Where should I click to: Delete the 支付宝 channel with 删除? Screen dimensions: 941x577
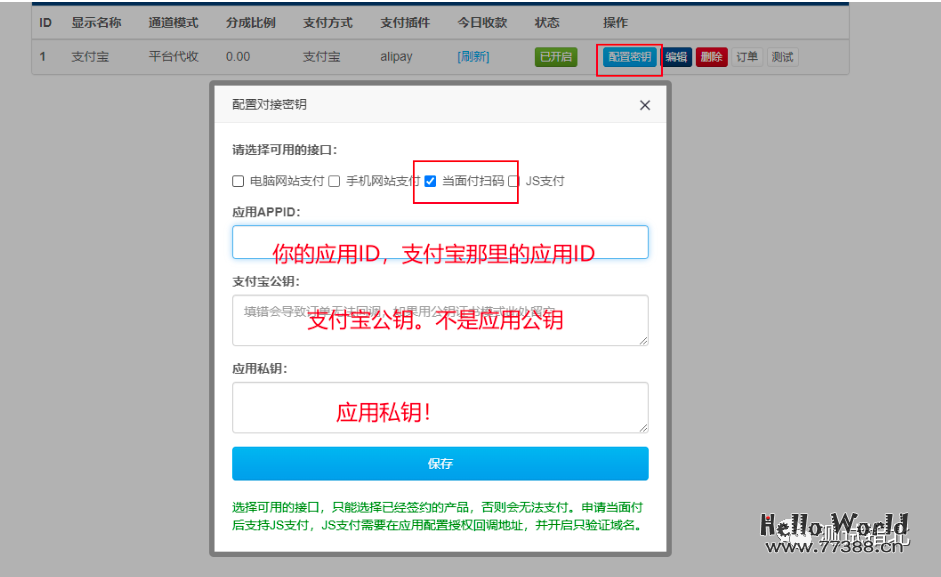tap(712, 57)
